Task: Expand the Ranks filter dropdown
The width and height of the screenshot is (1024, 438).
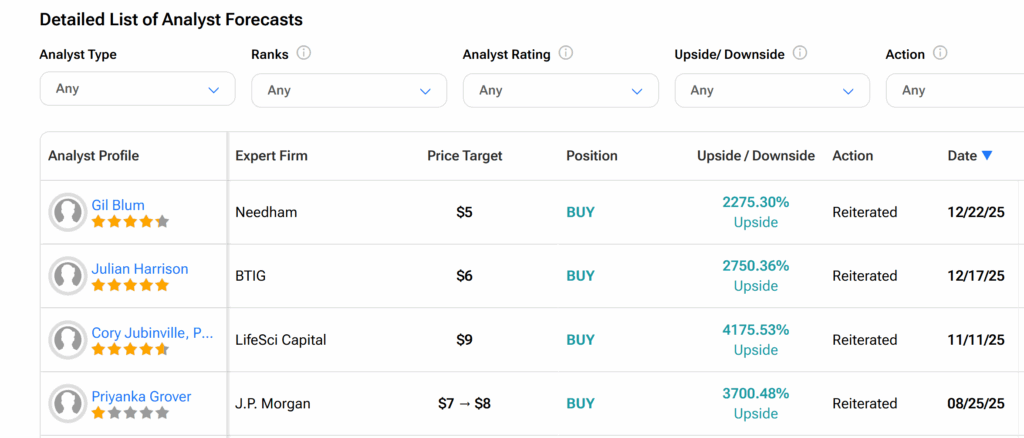Action: point(349,90)
